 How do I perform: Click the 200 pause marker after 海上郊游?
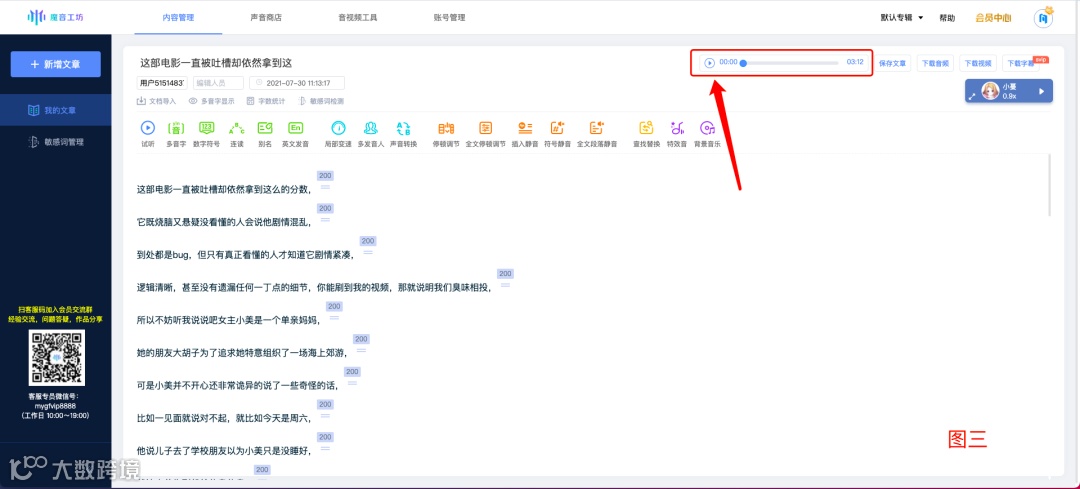tap(361, 339)
